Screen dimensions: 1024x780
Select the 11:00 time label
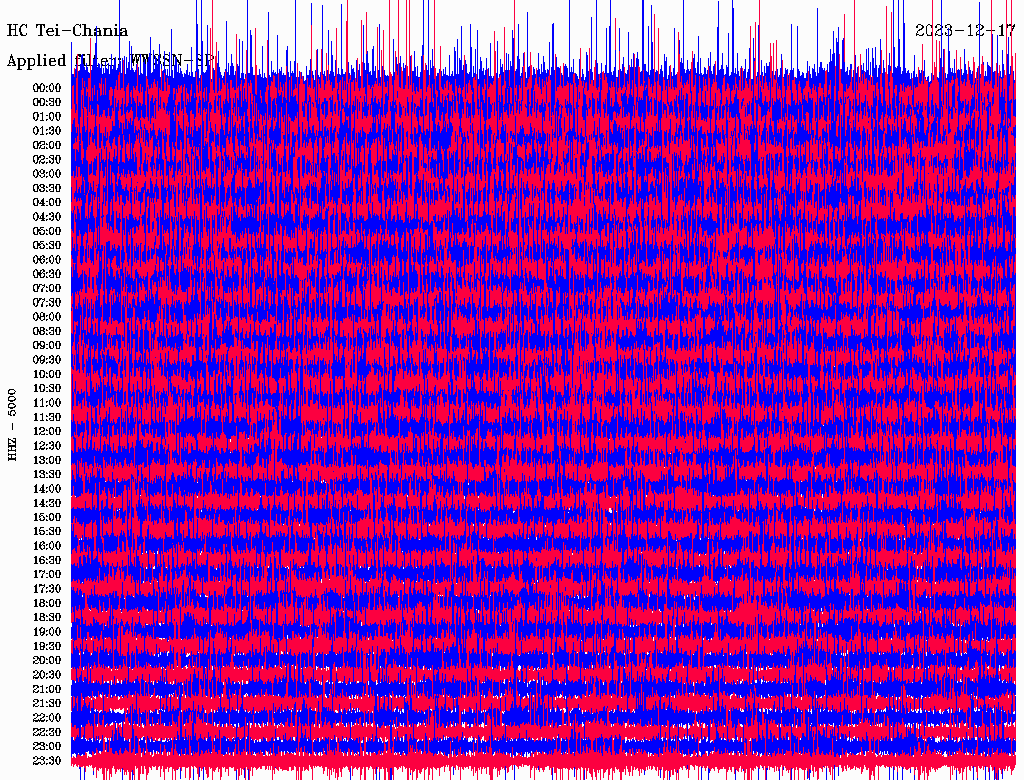47,402
